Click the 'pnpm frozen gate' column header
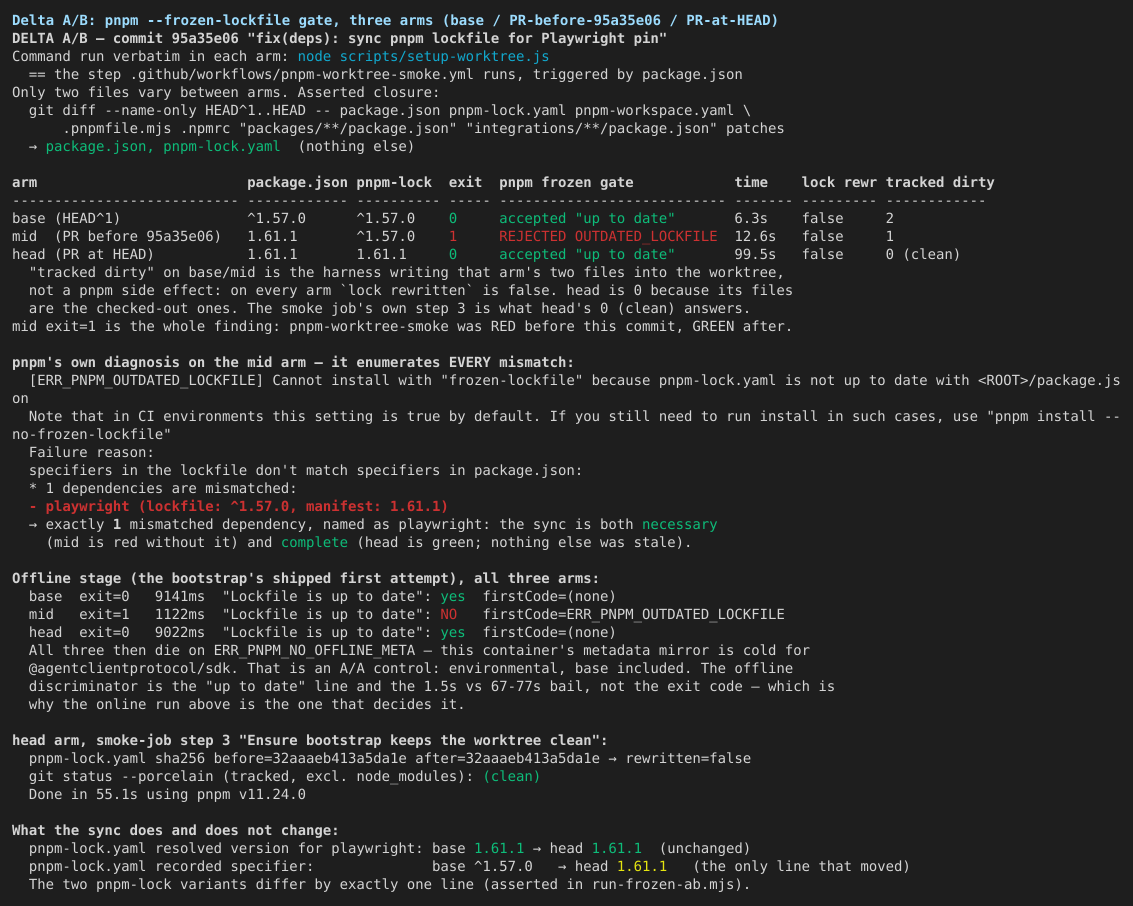 coord(566,182)
